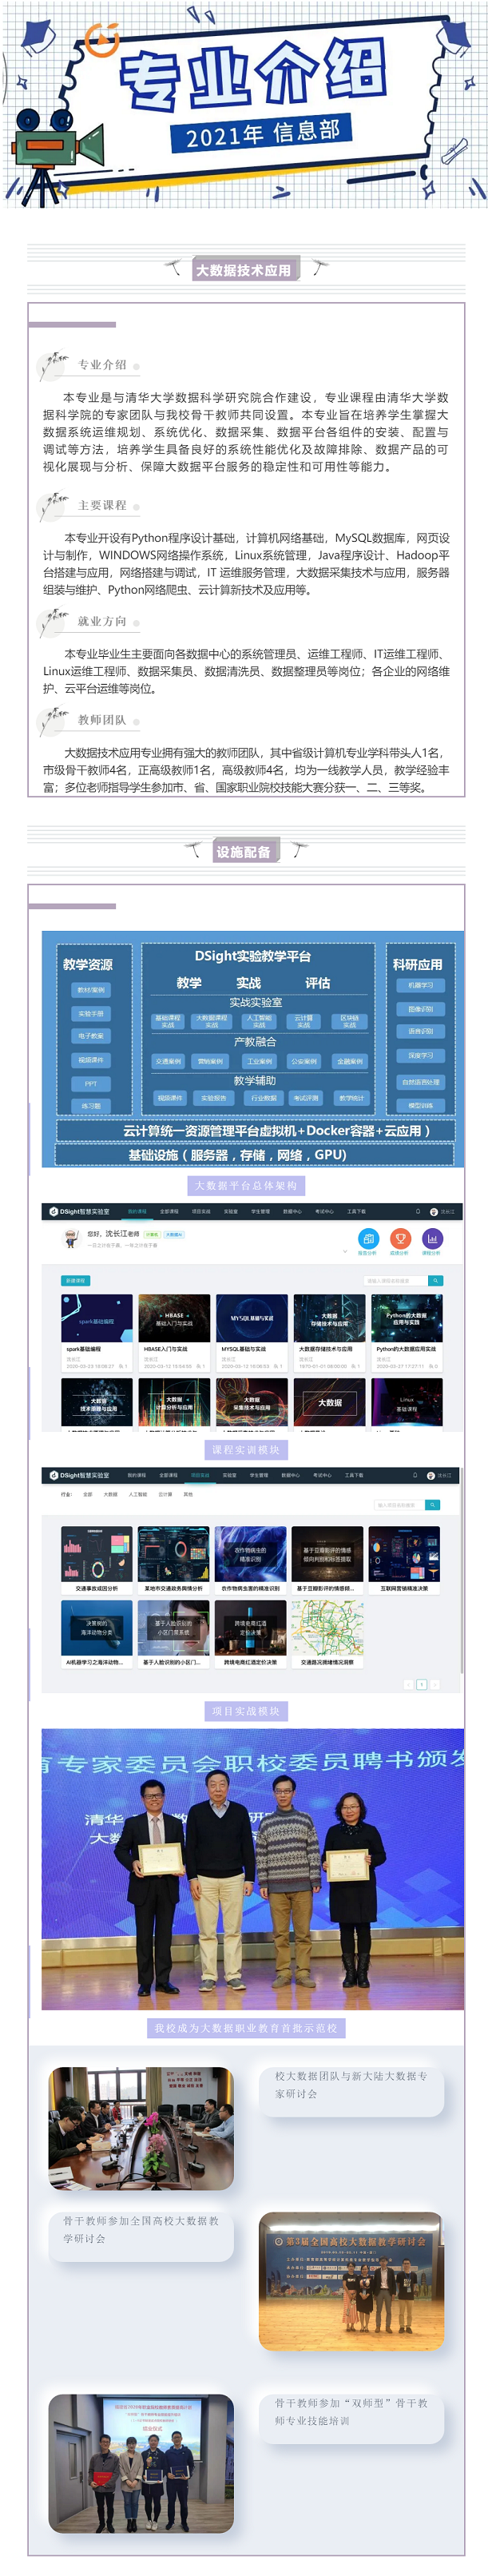Open the HBASE入门与实战 course card

(x=174, y=1331)
